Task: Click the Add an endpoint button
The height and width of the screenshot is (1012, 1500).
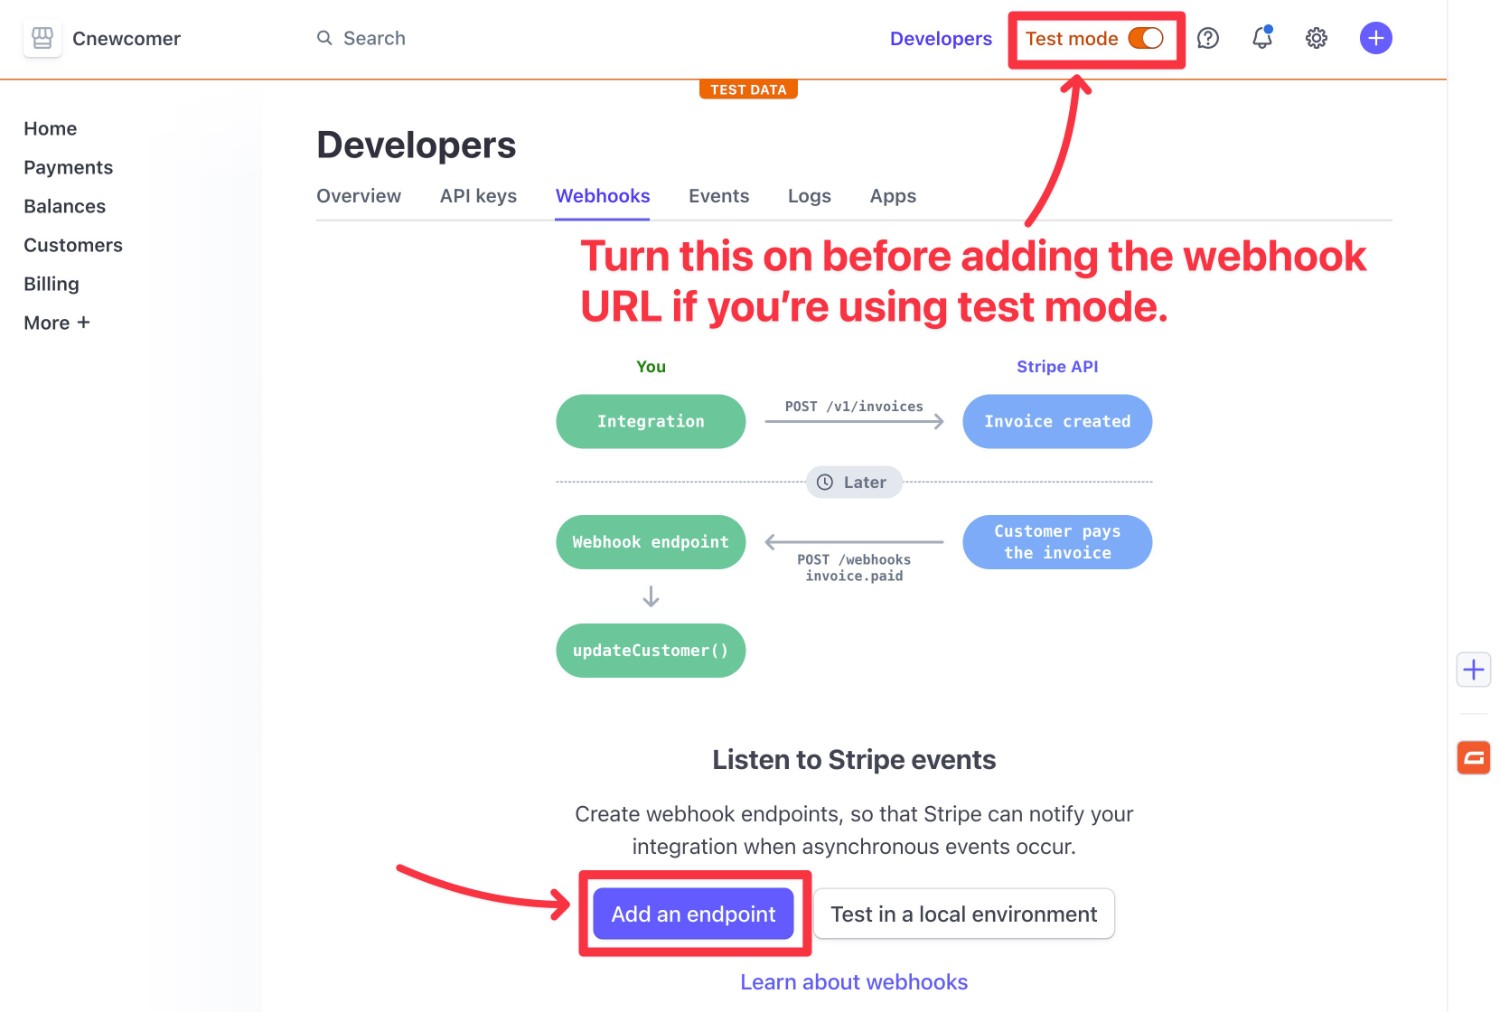Action: coord(693,913)
